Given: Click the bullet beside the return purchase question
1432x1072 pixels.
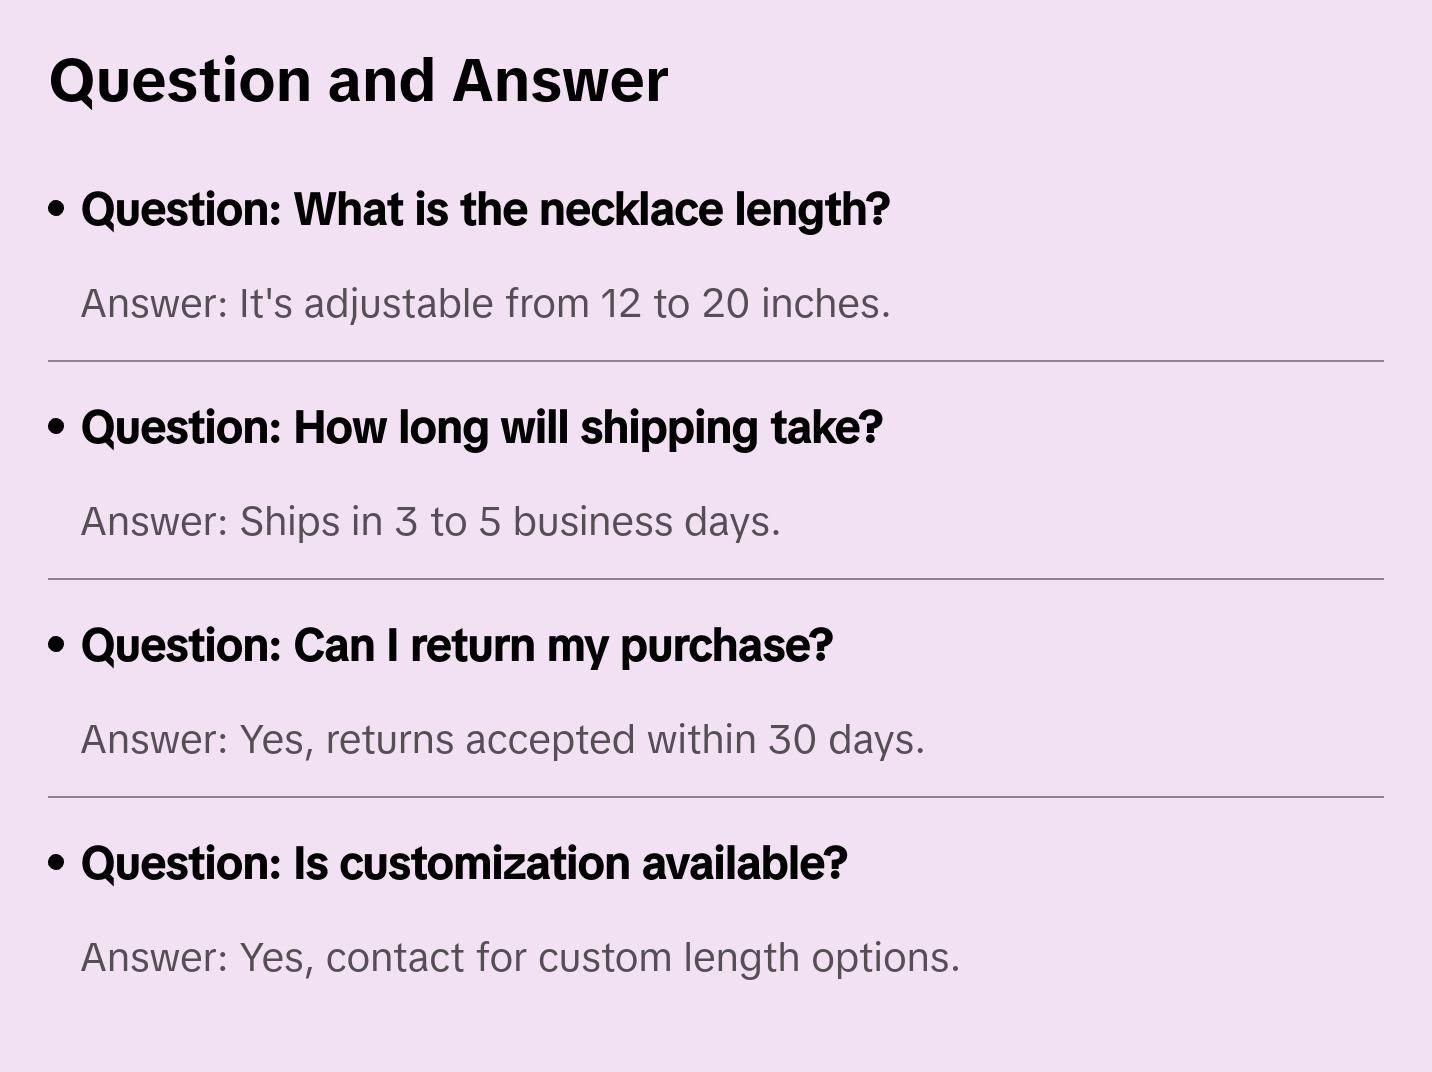Looking at the screenshot, I should (x=57, y=645).
